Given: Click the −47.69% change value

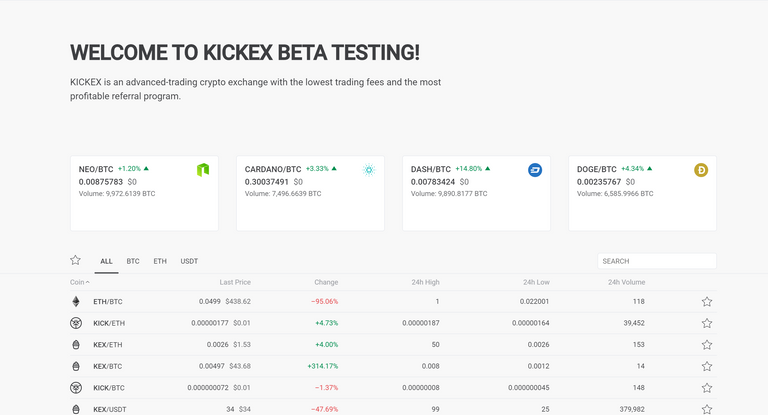Looking at the screenshot, I should click(325, 410).
